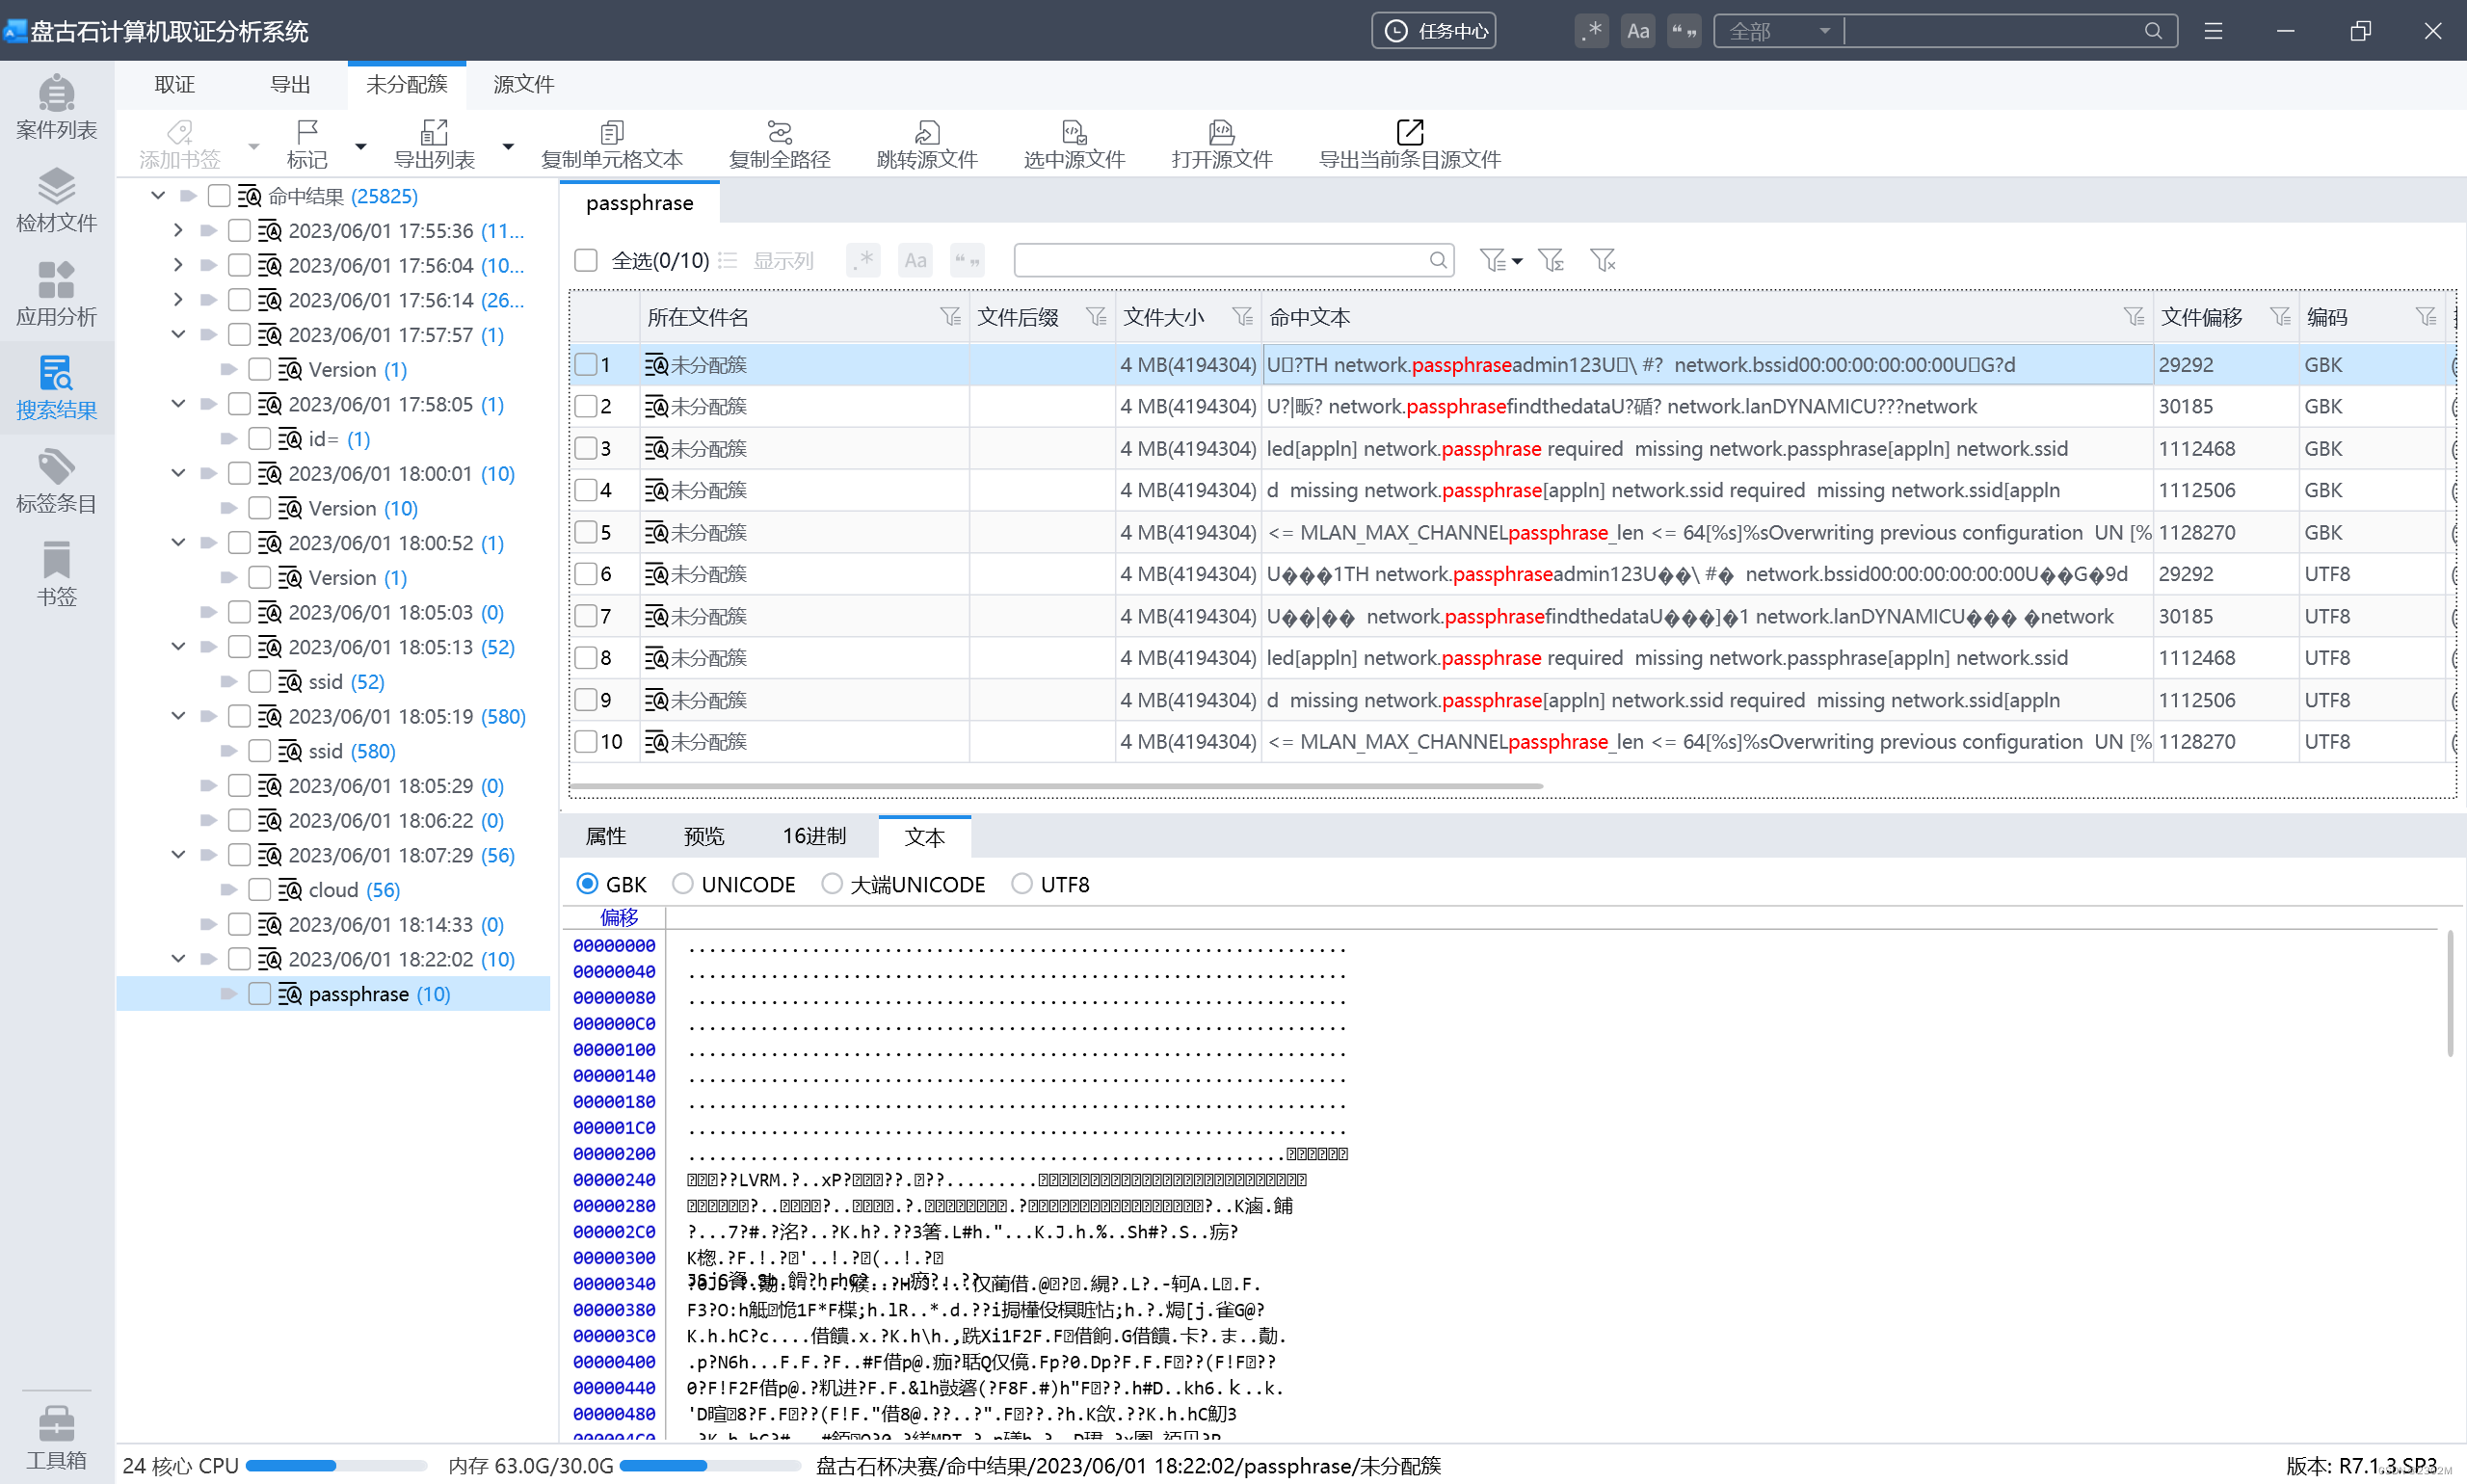Check the checkbox for table row 1
The height and width of the screenshot is (1484, 2467).
pos(586,365)
